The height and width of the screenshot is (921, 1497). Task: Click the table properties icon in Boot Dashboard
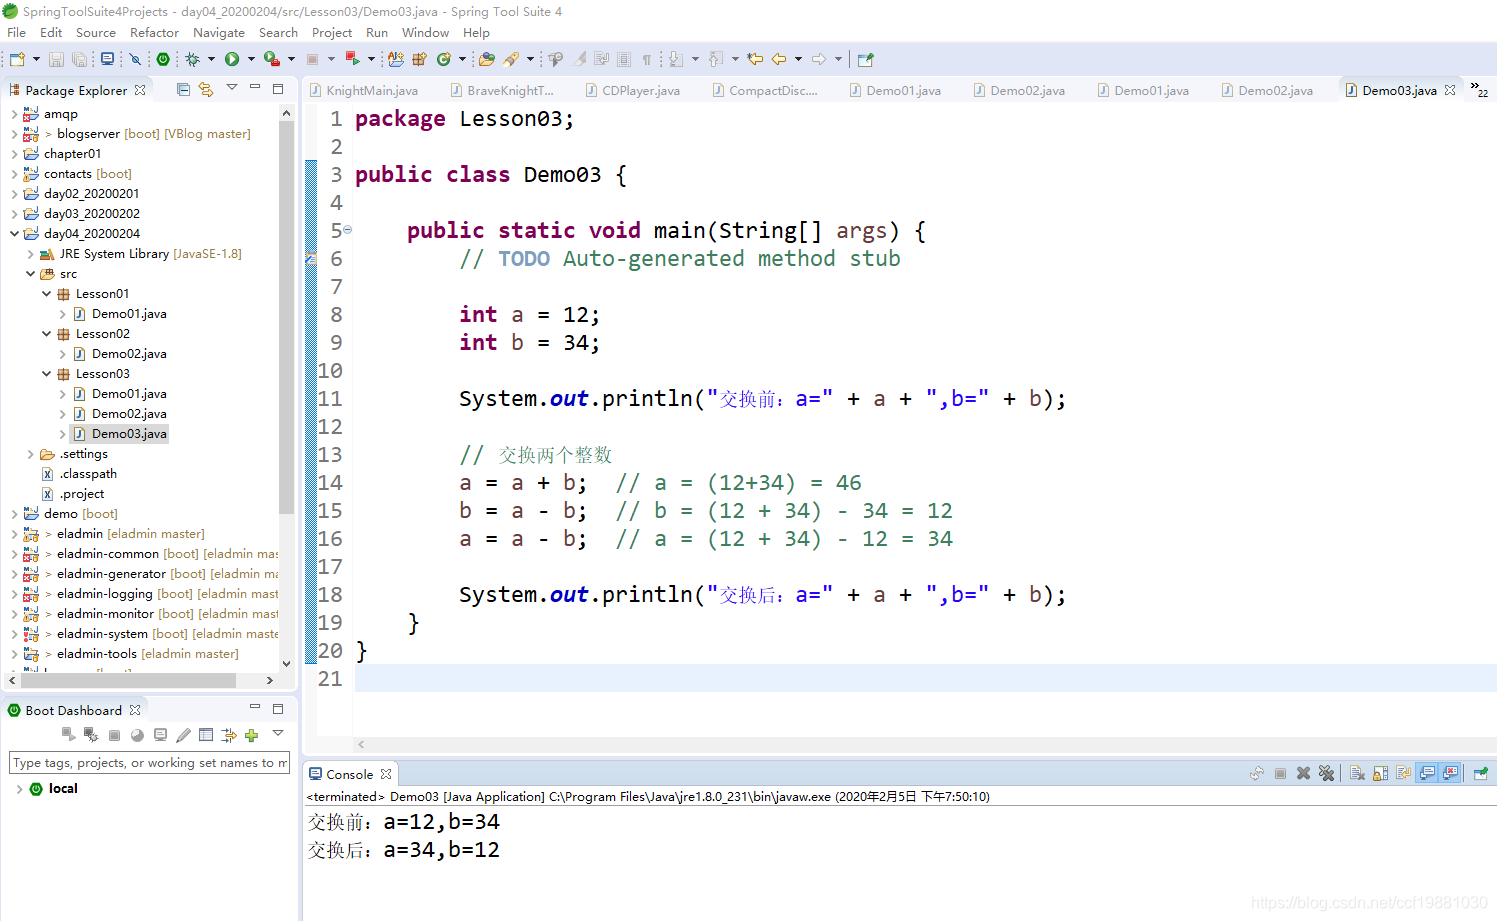206,735
